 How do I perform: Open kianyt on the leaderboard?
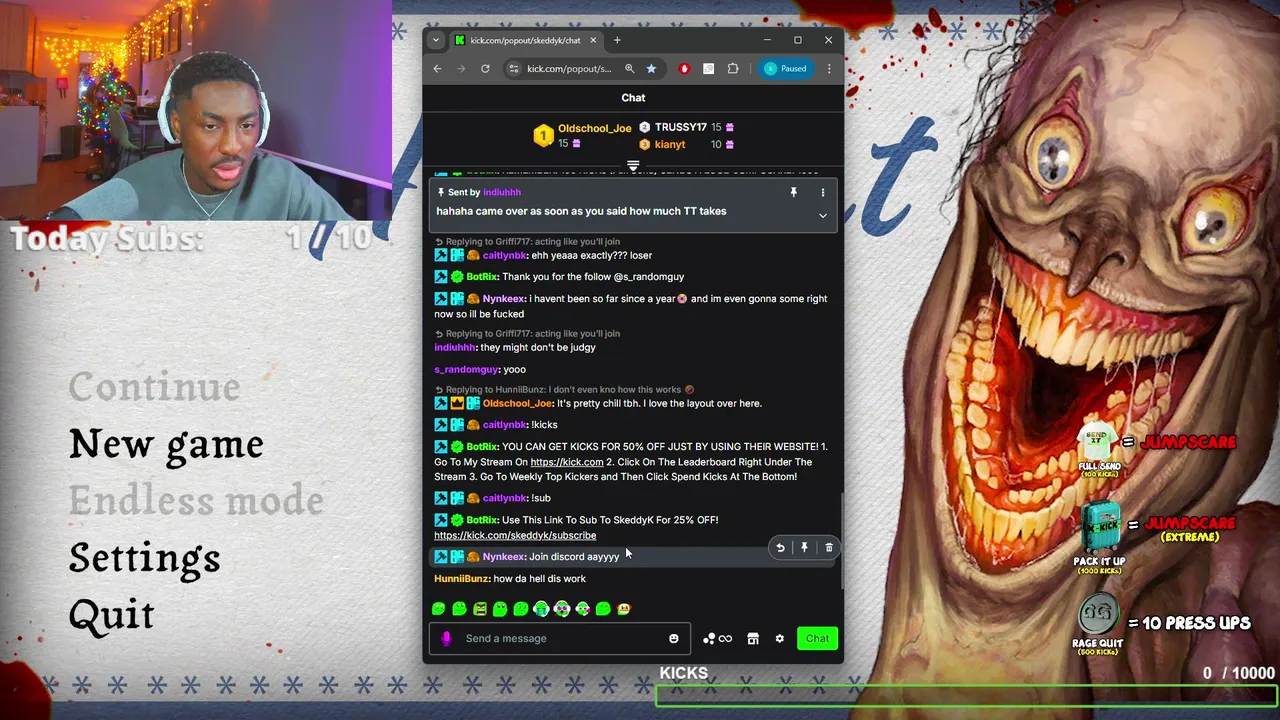(x=670, y=144)
